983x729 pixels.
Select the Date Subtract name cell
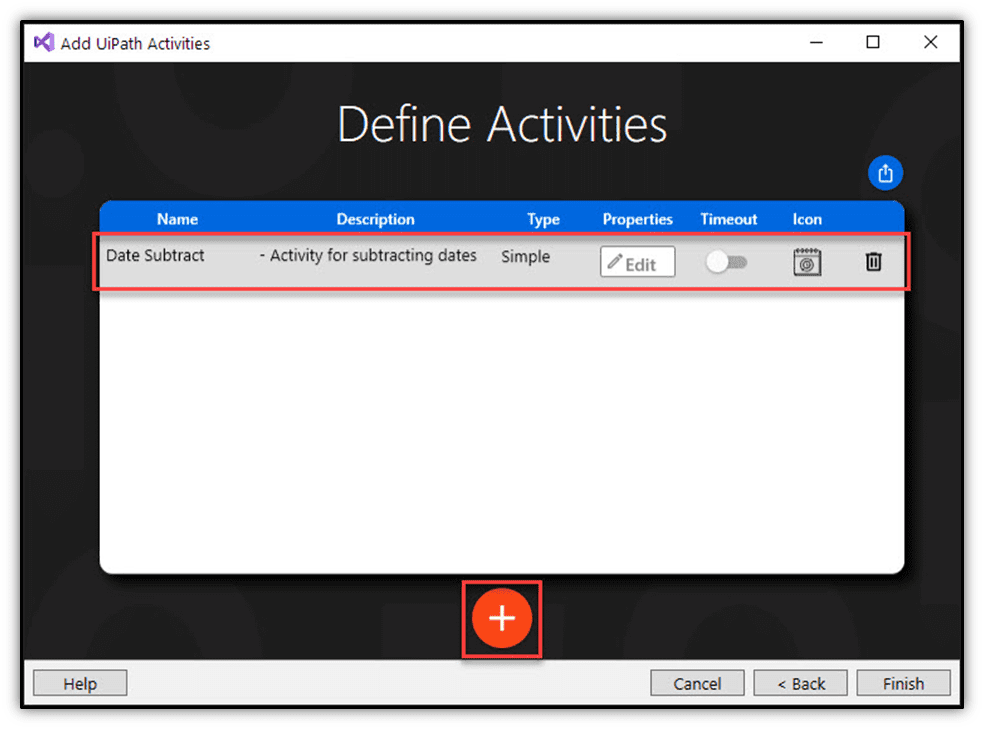click(x=155, y=256)
